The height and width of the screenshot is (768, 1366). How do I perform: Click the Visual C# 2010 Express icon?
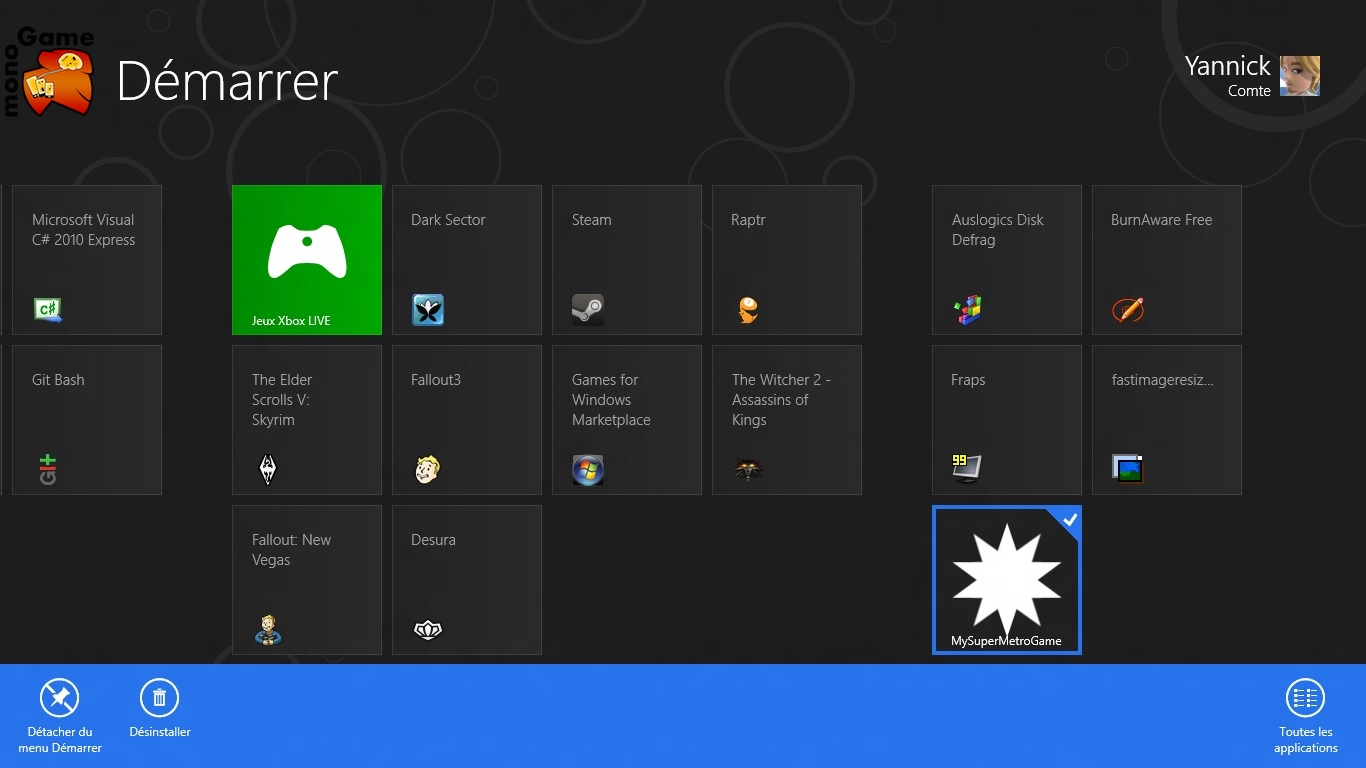click(x=48, y=310)
